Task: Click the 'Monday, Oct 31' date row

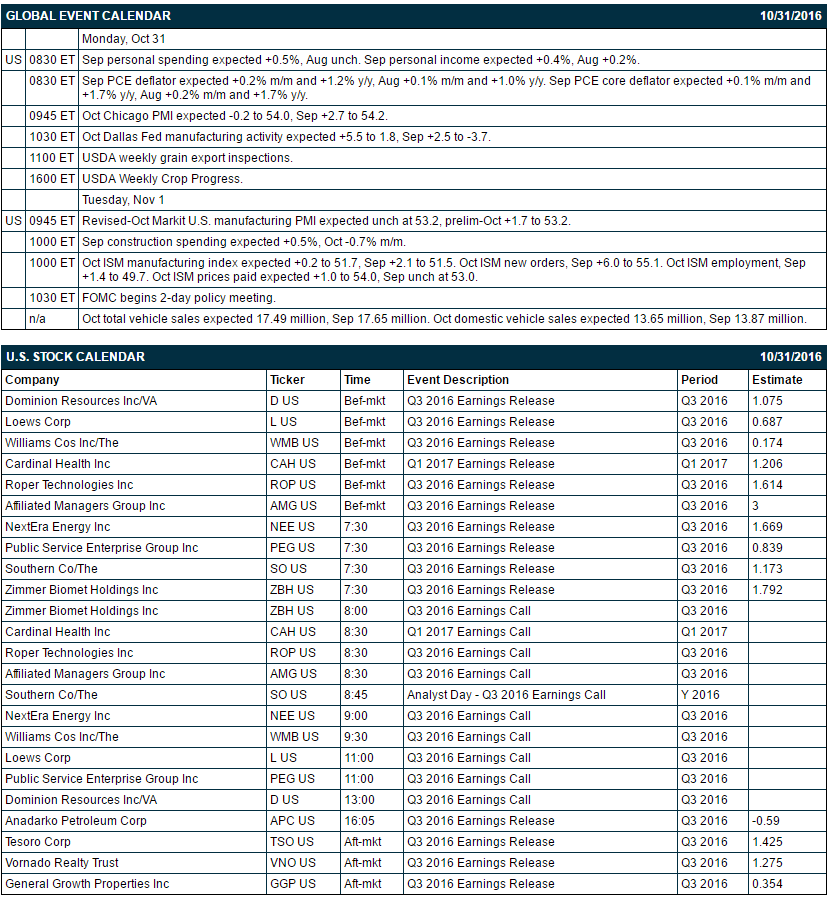Action: tap(124, 39)
